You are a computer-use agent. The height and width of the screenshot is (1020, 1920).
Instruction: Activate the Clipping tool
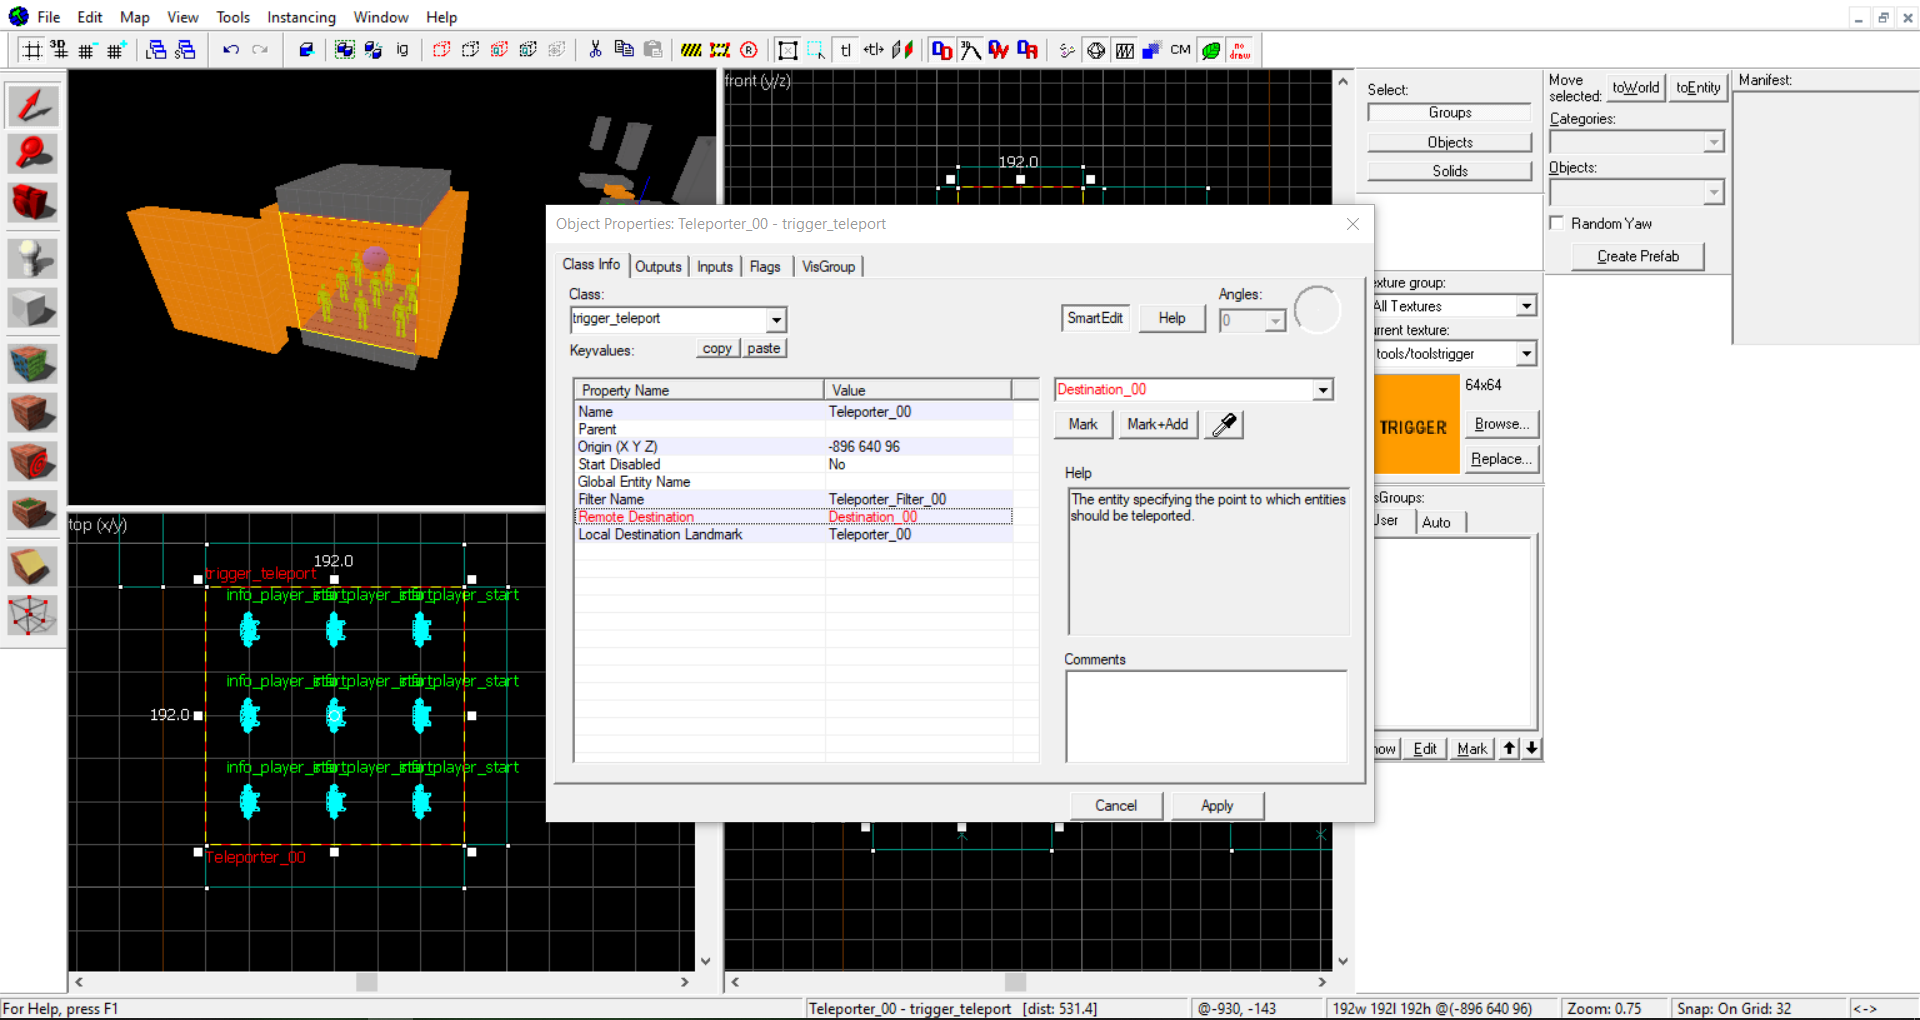pos(33,566)
